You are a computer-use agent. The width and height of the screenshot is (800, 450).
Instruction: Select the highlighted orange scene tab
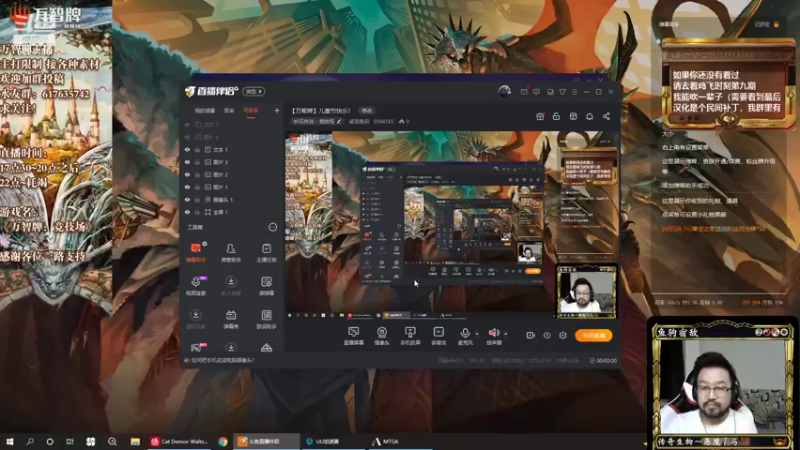click(x=251, y=111)
